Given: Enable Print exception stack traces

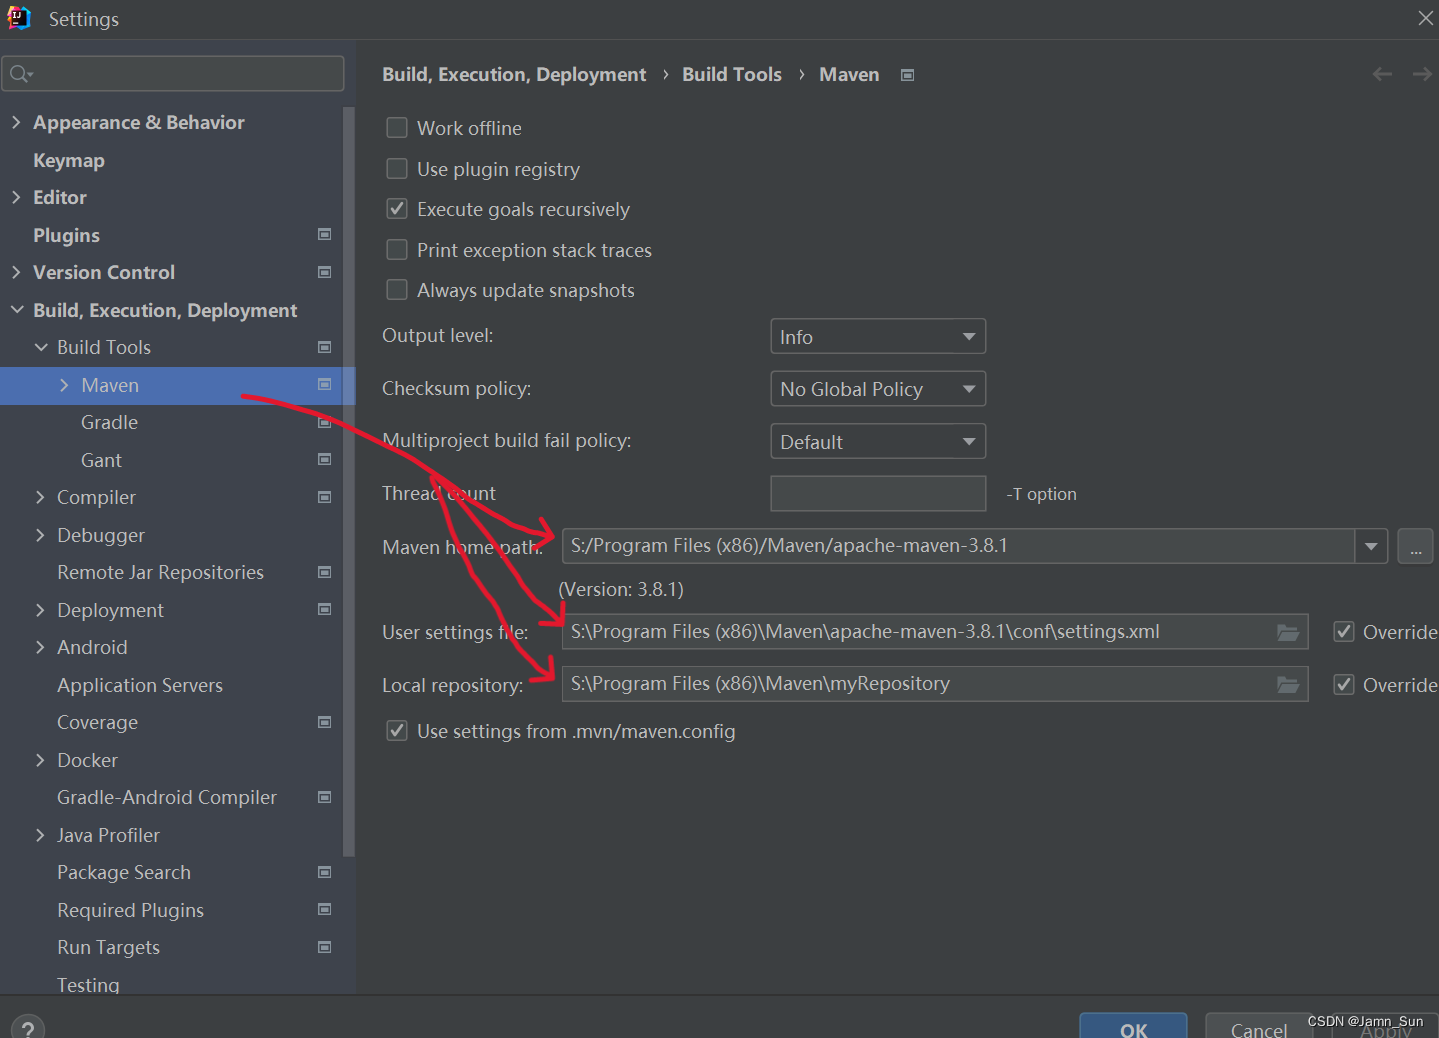Looking at the screenshot, I should click(x=397, y=250).
